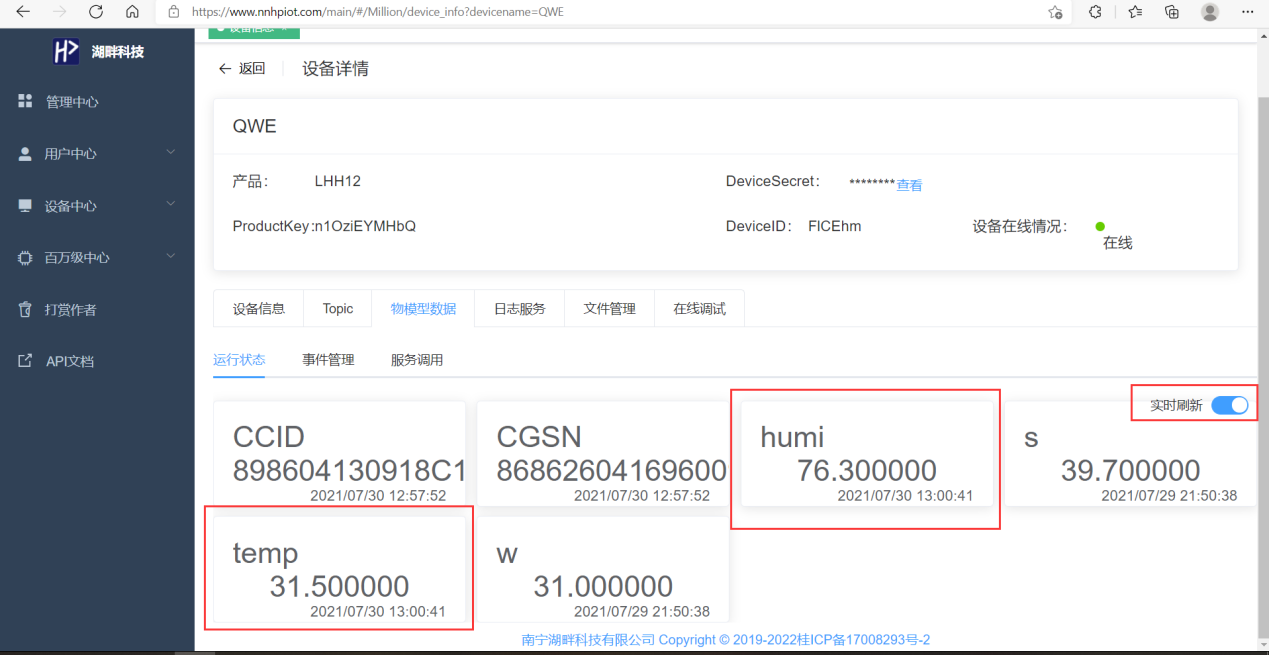The width and height of the screenshot is (1269, 655).
Task: Click the 湖畔科技 logo
Action: pyautogui.click(x=66, y=51)
